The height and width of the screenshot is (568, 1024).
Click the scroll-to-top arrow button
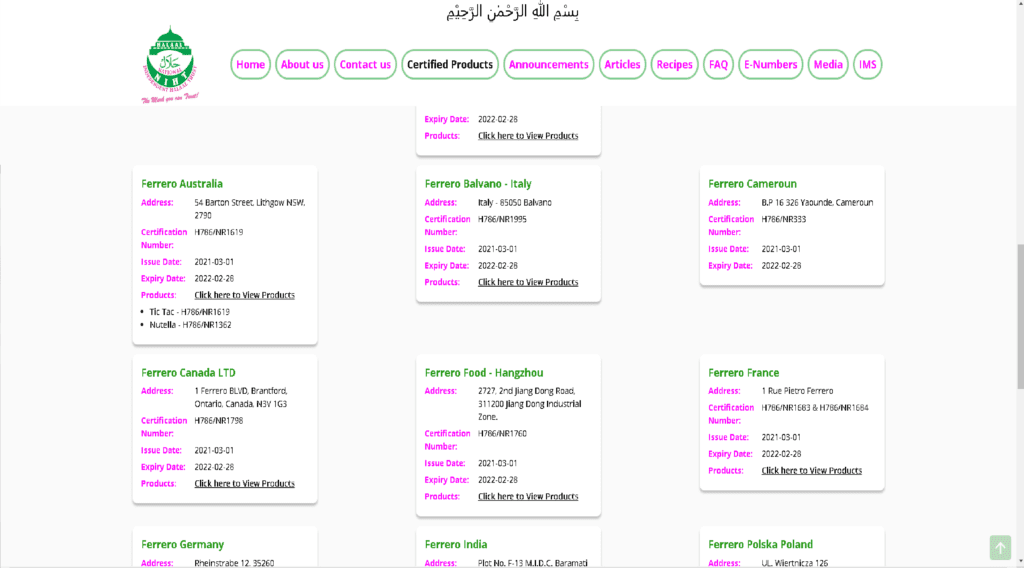click(1000, 547)
